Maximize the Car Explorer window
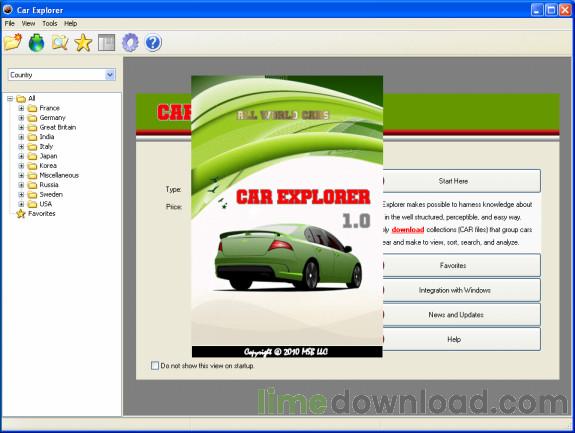This screenshot has height=433, width=575. 551,10
